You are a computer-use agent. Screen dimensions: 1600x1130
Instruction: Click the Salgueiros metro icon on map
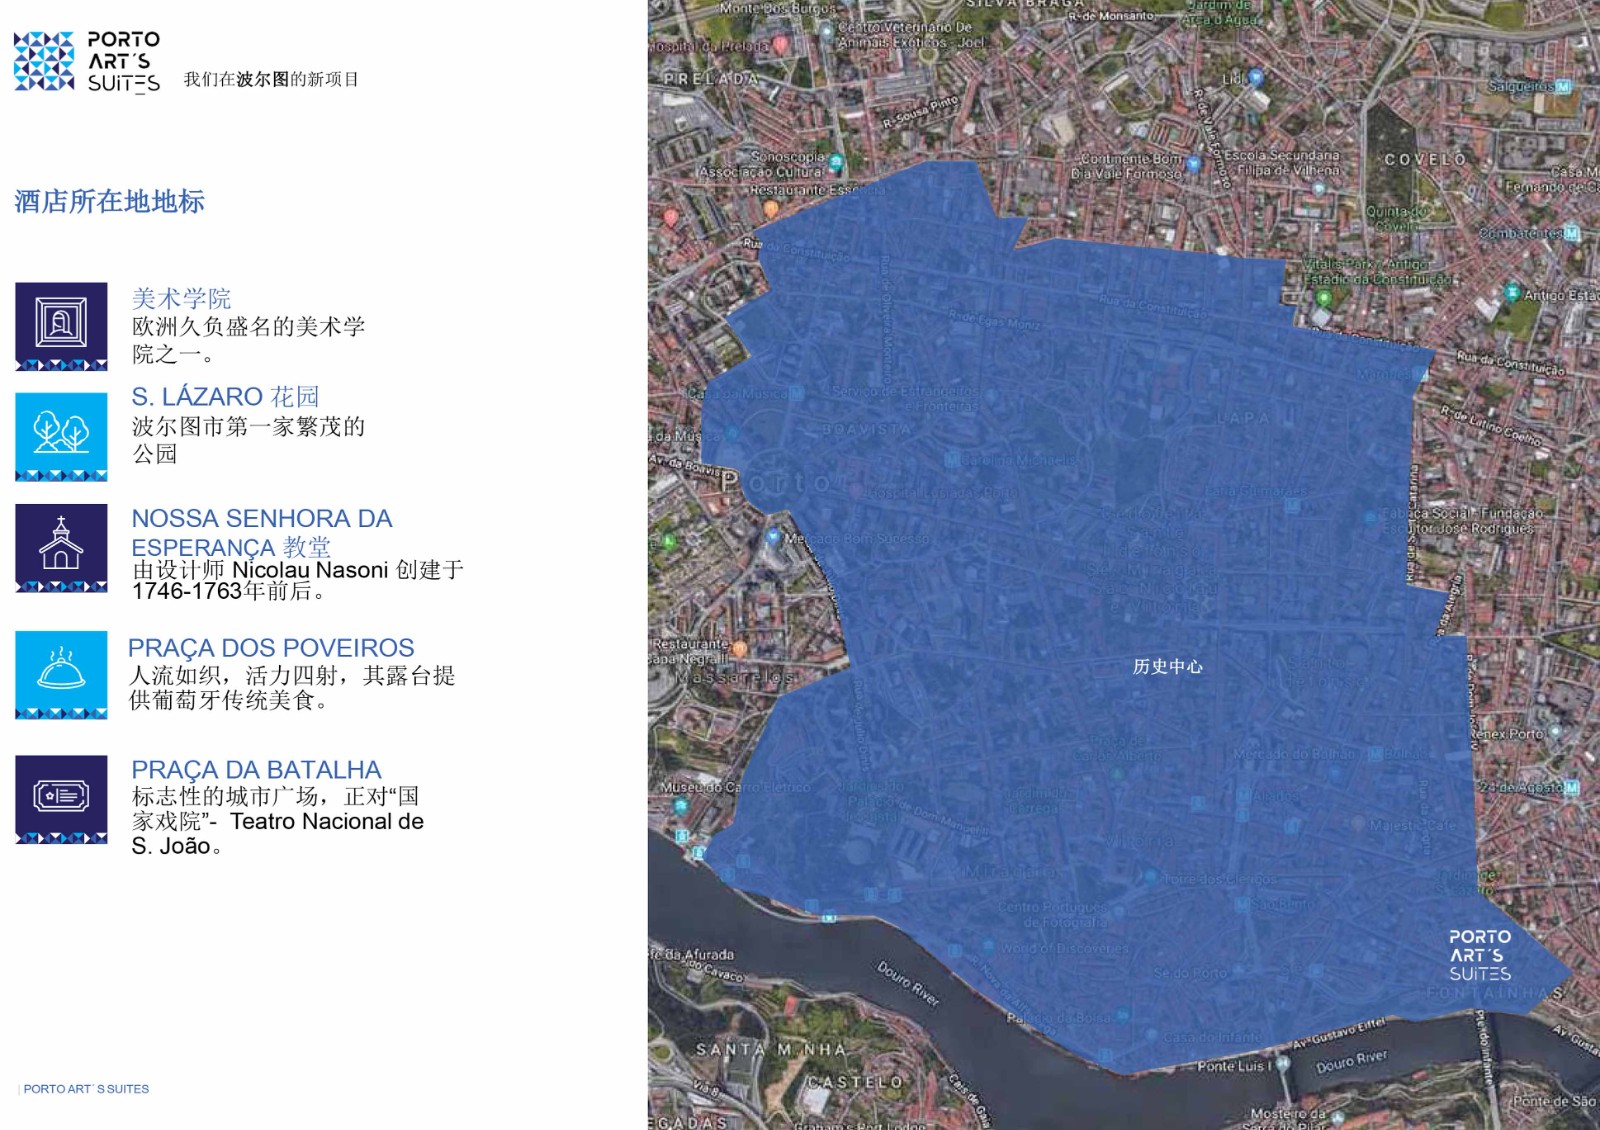(1564, 87)
